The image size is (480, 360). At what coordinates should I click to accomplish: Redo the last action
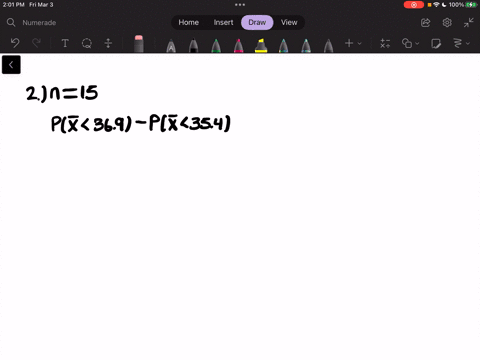pos(36,43)
